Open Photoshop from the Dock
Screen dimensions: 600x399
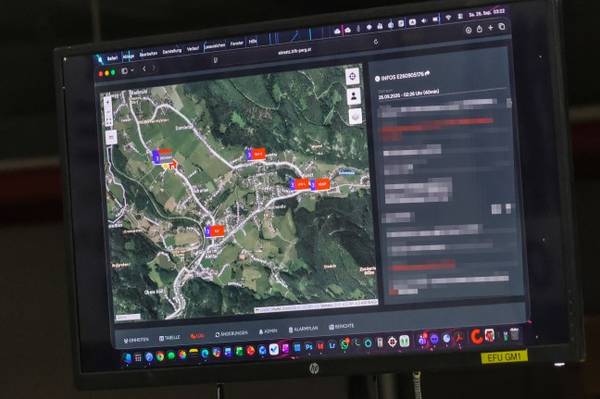coord(309,347)
